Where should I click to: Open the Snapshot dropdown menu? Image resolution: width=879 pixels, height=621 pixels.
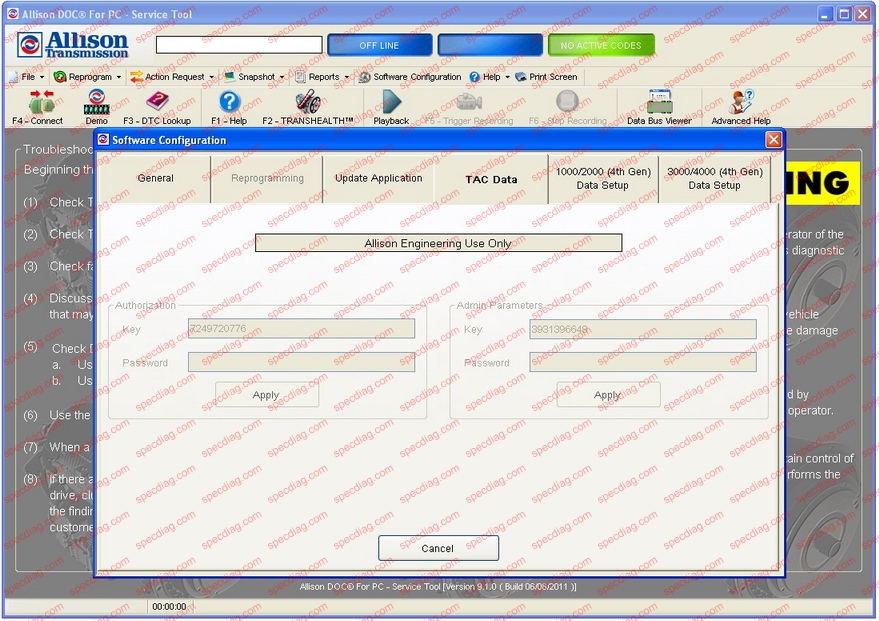[256, 77]
